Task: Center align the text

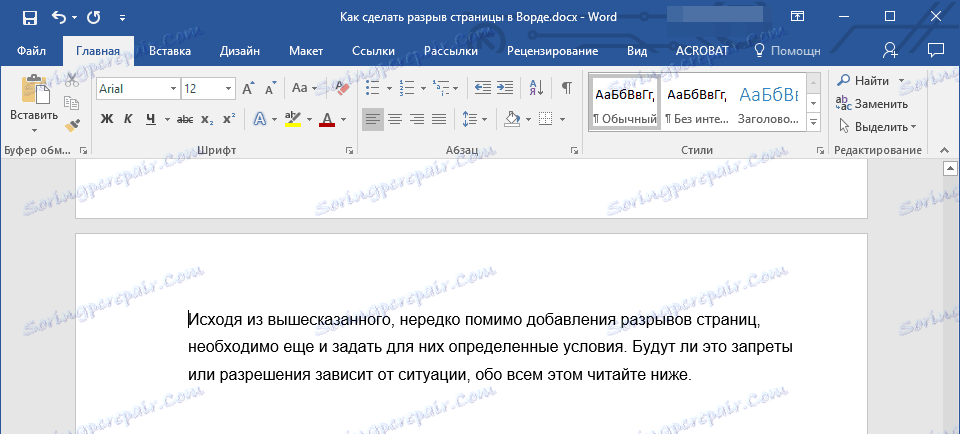Action: pyautogui.click(x=395, y=119)
